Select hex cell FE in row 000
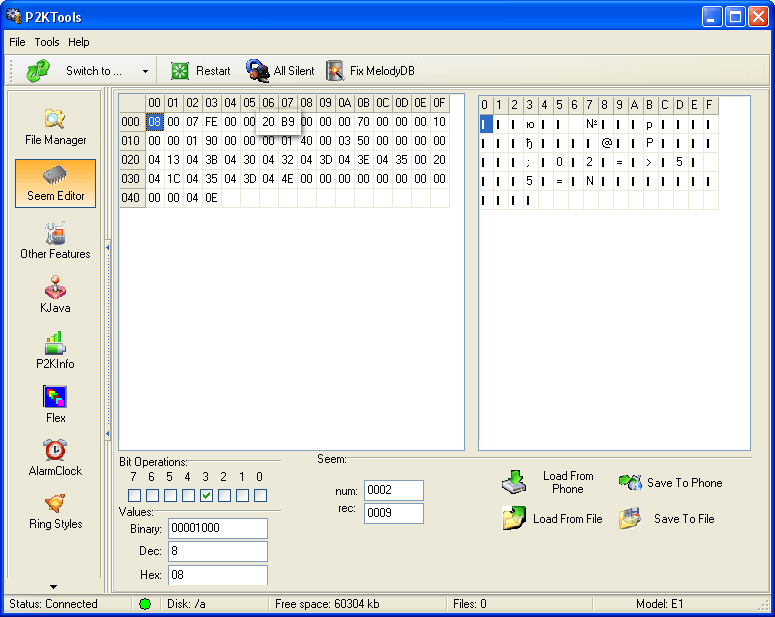Viewport: 775px width, 617px height. pos(212,122)
